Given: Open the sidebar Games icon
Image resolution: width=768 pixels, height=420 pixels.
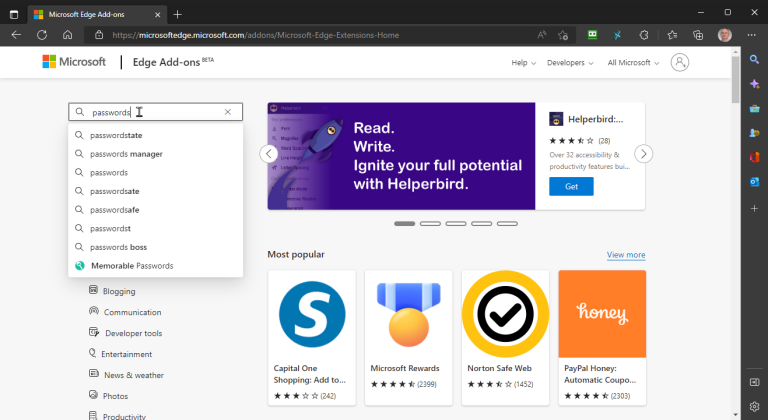Looking at the screenshot, I should [754, 133].
